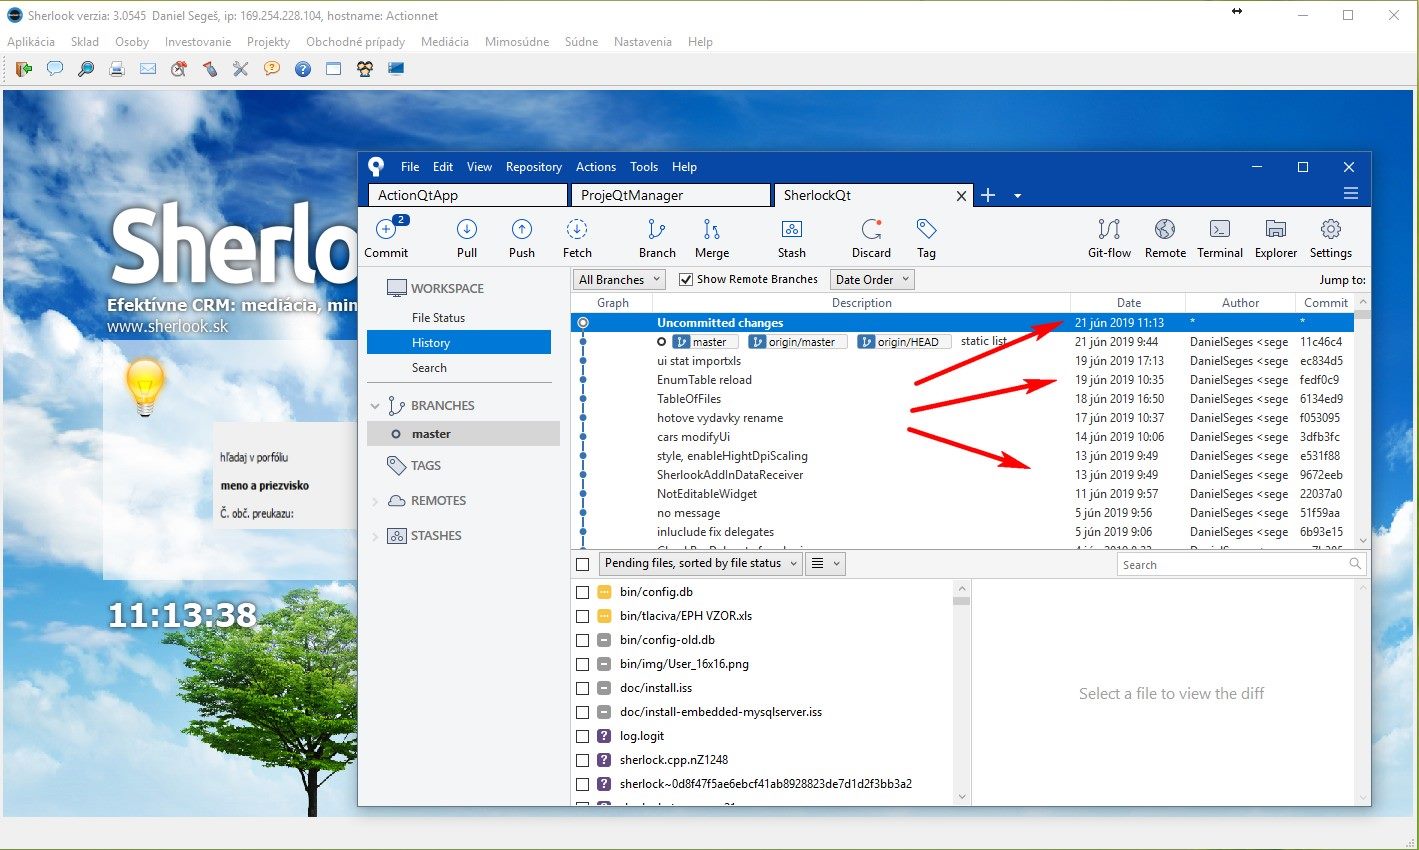The height and width of the screenshot is (850, 1419).
Task: Click the envelope mail icon in Sherlook toolbar
Action: (x=148, y=69)
